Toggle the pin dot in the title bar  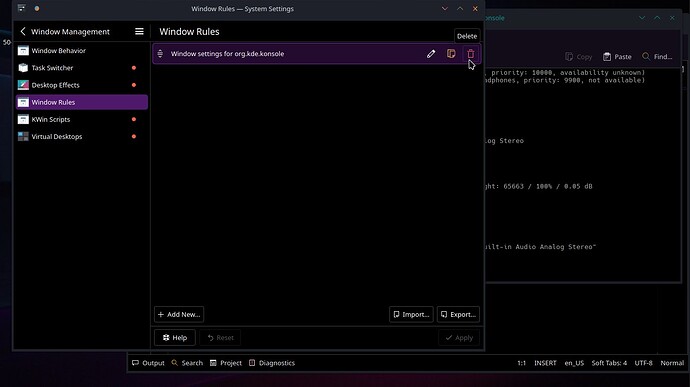(37, 8)
